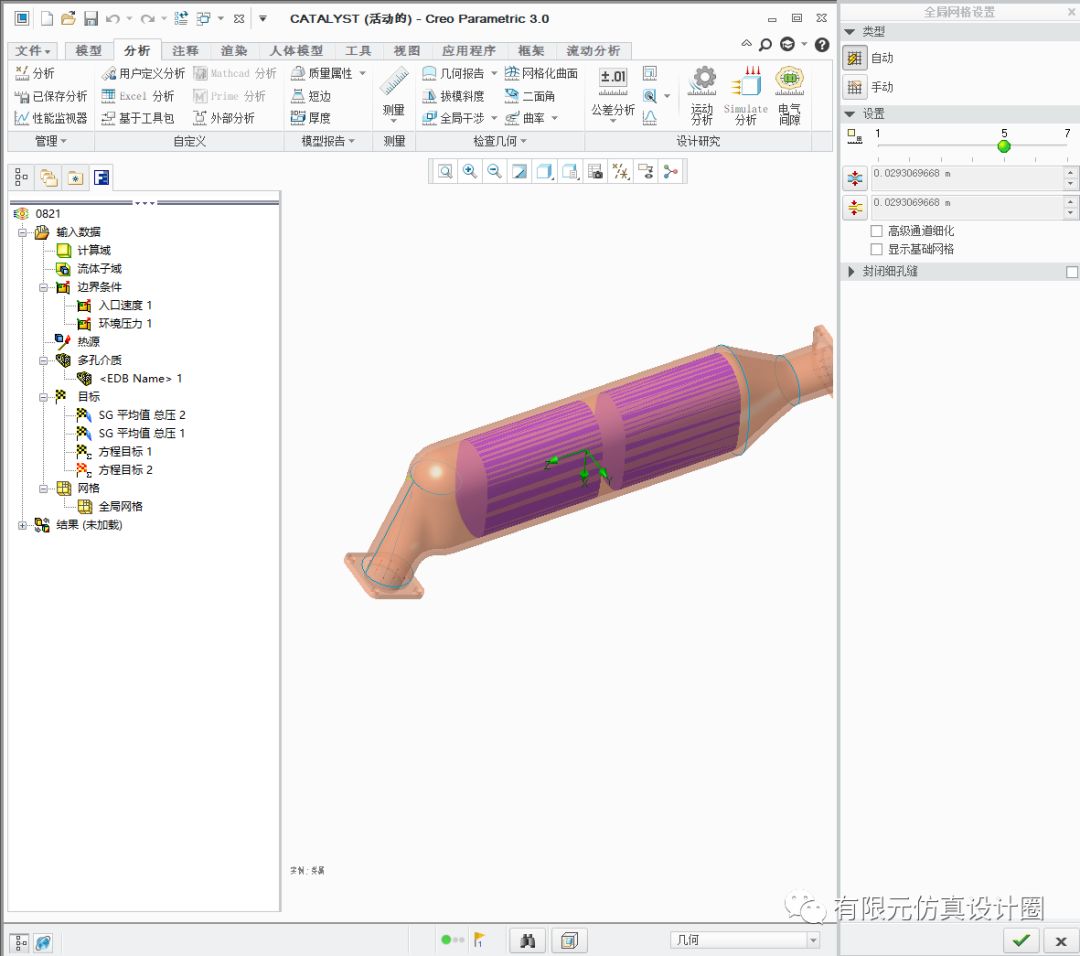Enable 高级通道细化 checkbox
Image resolution: width=1080 pixels, height=956 pixels.
tap(877, 231)
